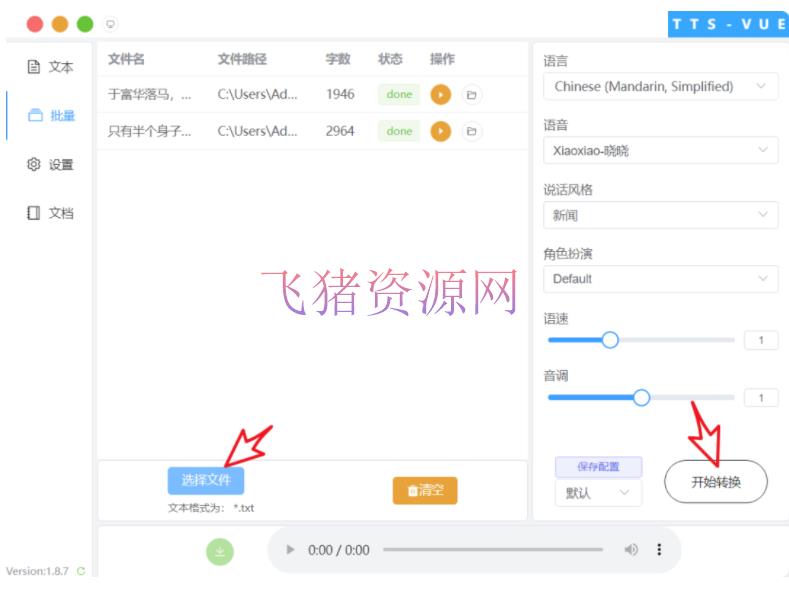
Task: Expand the 语言 language dropdown
Action: [661, 87]
